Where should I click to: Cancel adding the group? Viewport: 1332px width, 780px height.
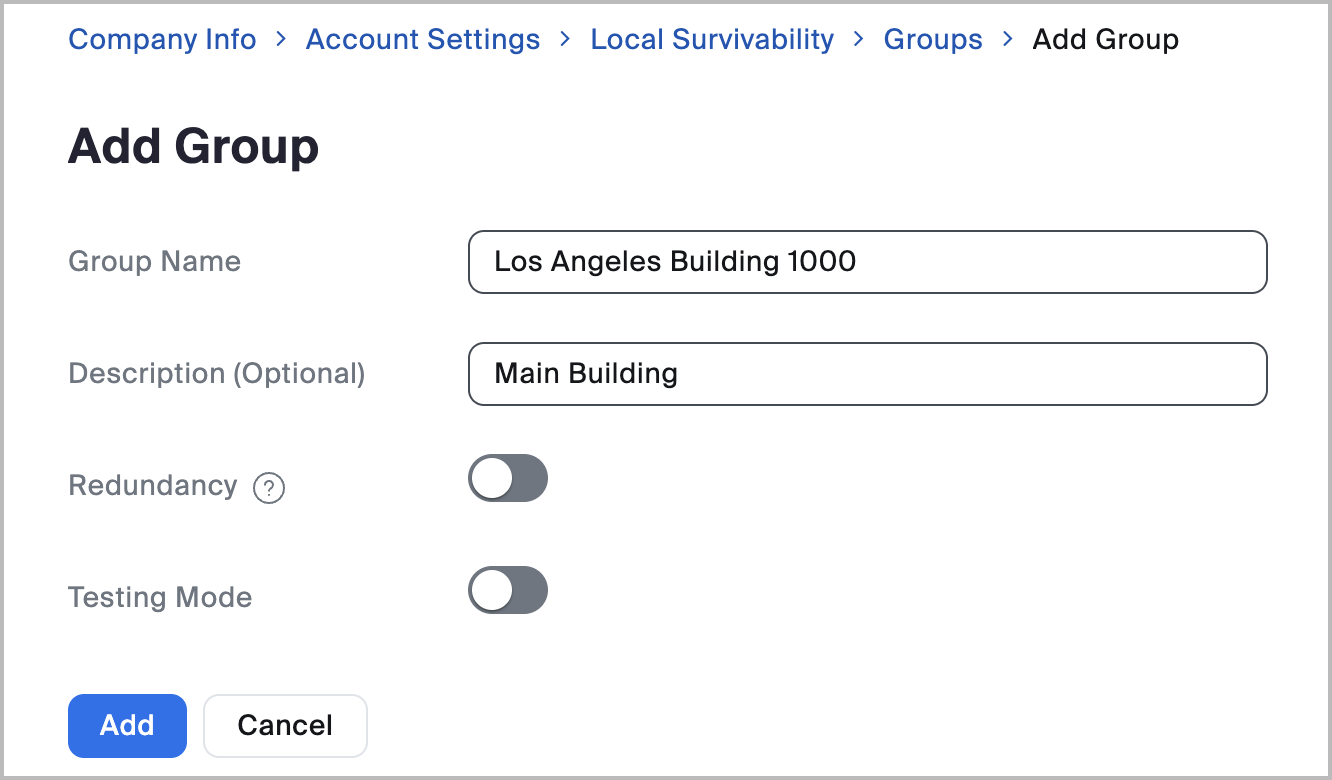click(285, 725)
